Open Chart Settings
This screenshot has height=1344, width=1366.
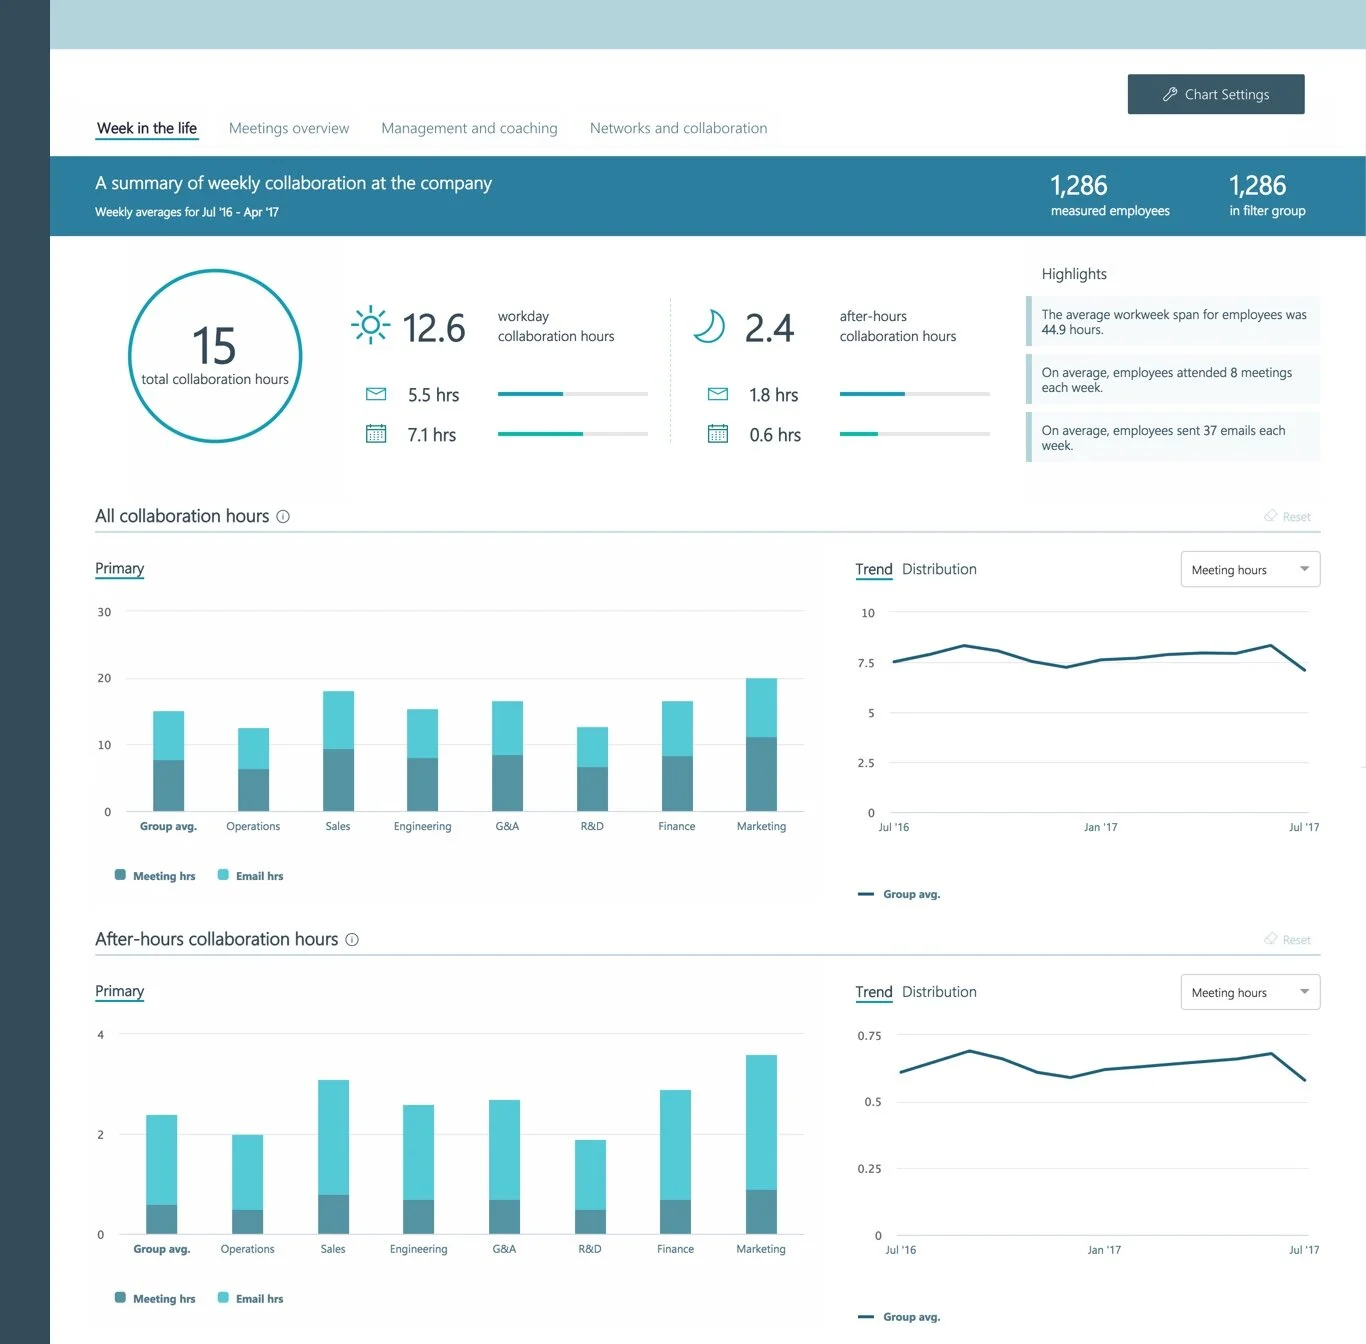coord(1216,93)
